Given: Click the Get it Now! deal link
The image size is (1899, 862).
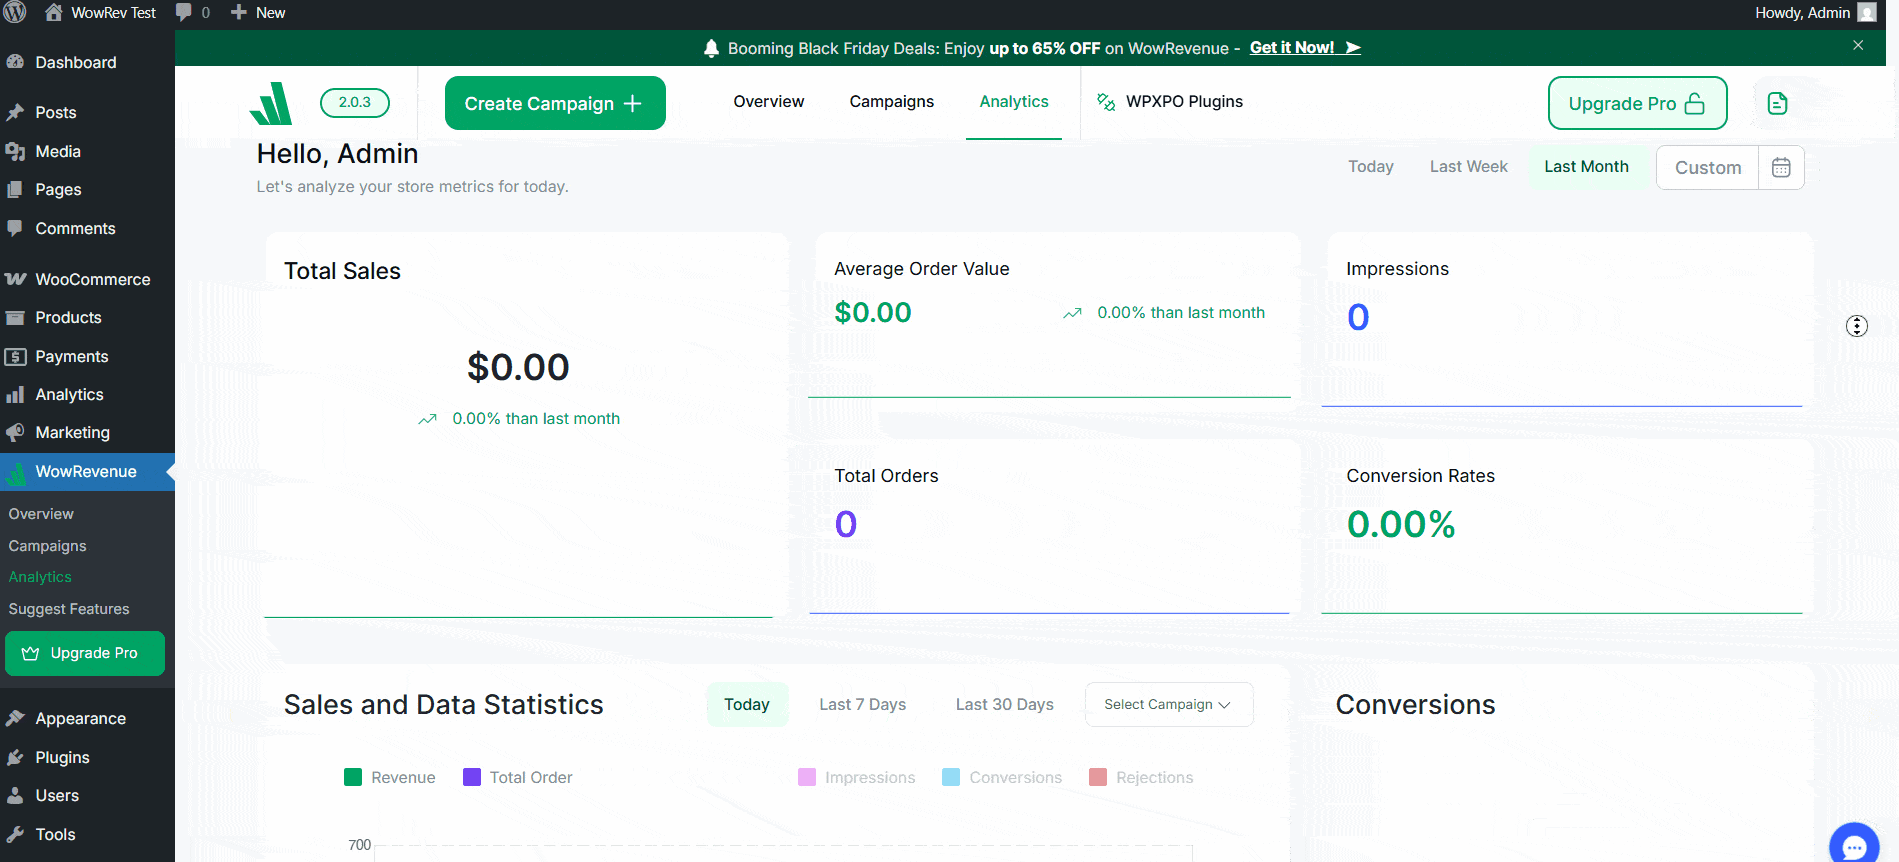Looking at the screenshot, I should coord(1304,48).
